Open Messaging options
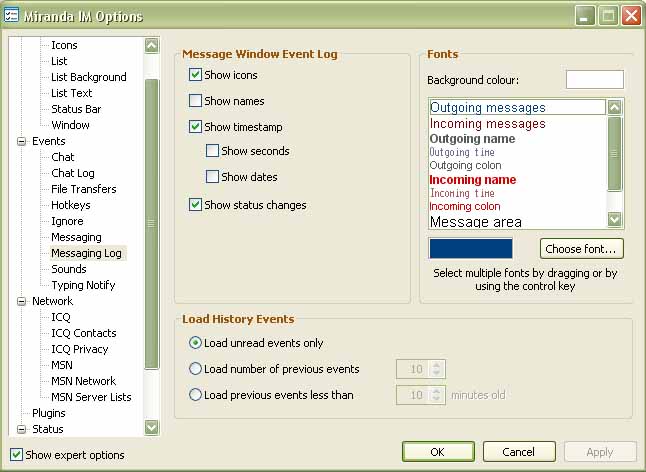Screen dimensions: 646x472 pos(76,237)
